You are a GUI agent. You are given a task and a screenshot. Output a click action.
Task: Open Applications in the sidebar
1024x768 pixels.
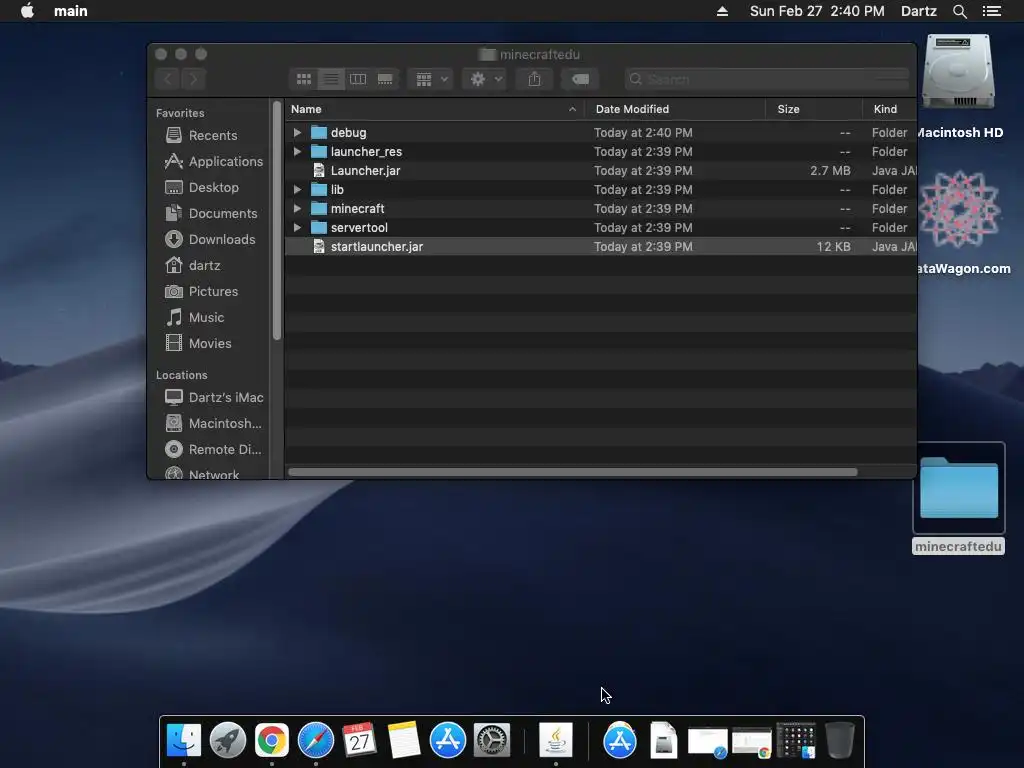click(214, 161)
